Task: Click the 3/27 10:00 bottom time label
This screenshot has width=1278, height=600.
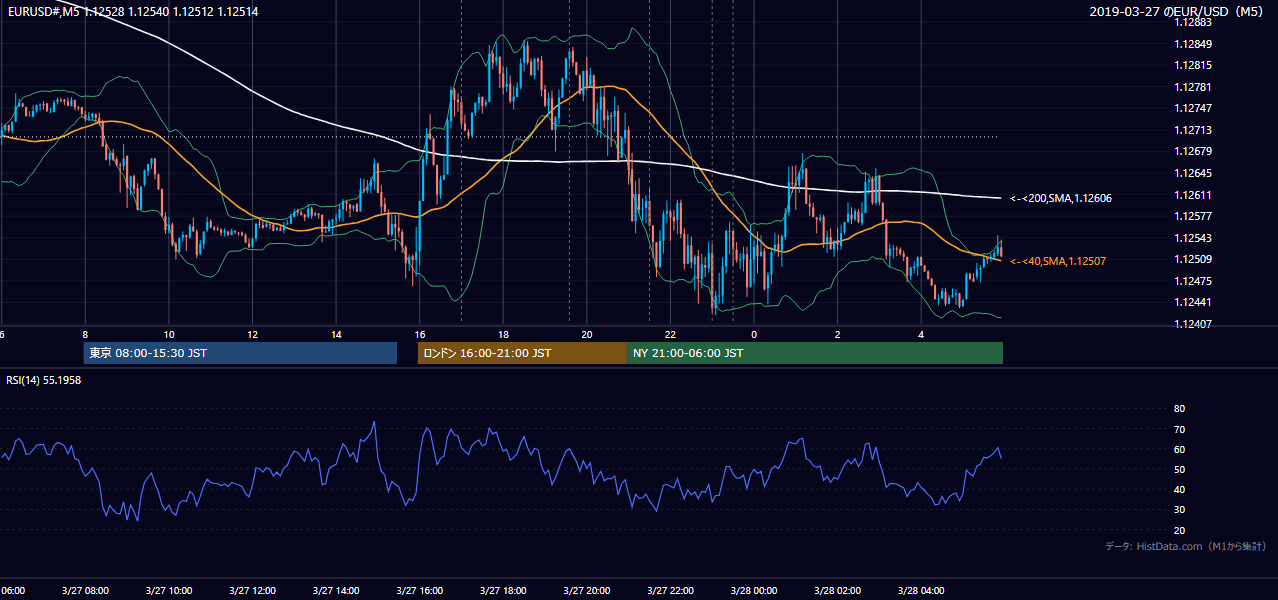Action: tap(168, 591)
